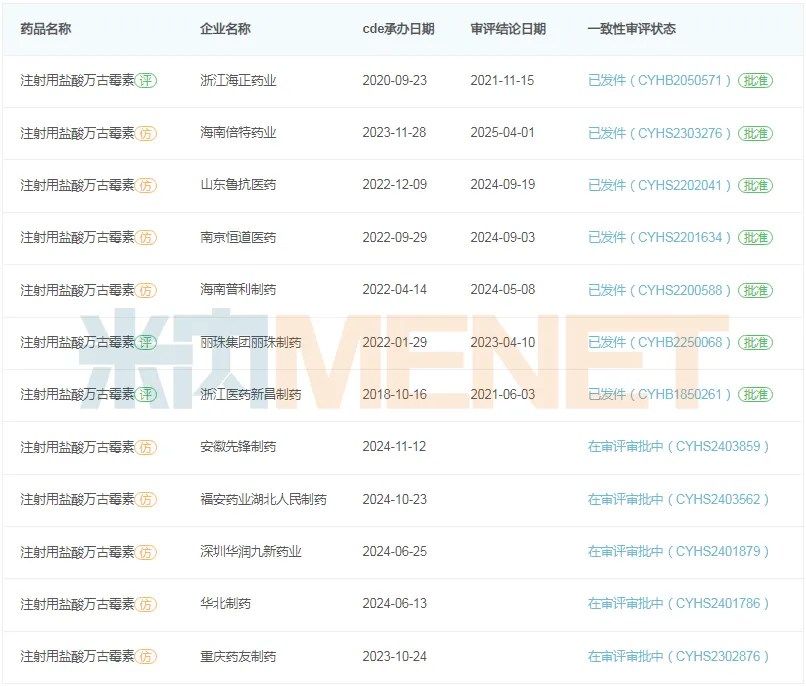This screenshot has height=686, width=806.
Task: Open the 已发件 (CYHS2303276) status link
Action: pos(660,133)
